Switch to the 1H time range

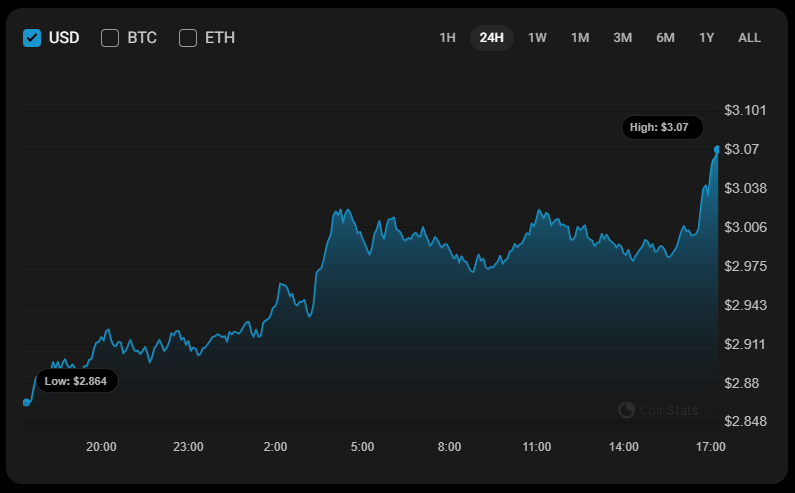coord(447,38)
